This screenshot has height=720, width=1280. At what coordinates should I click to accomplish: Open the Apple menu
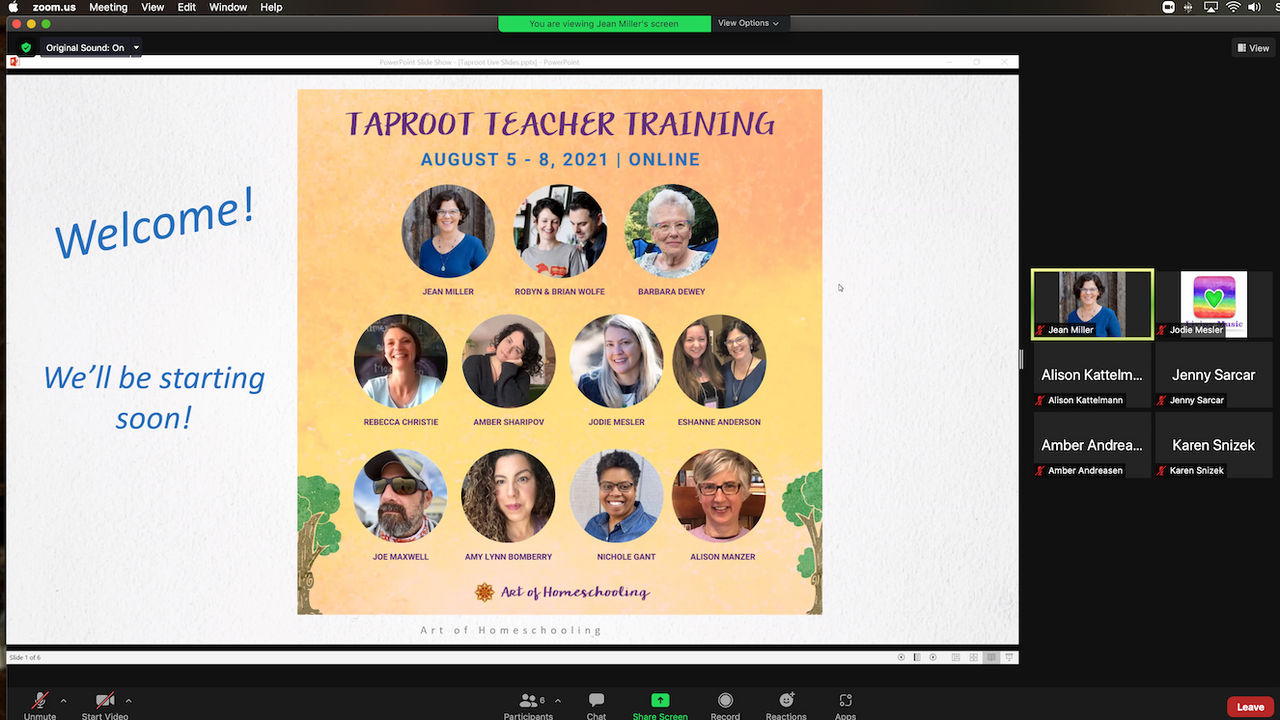(14, 7)
